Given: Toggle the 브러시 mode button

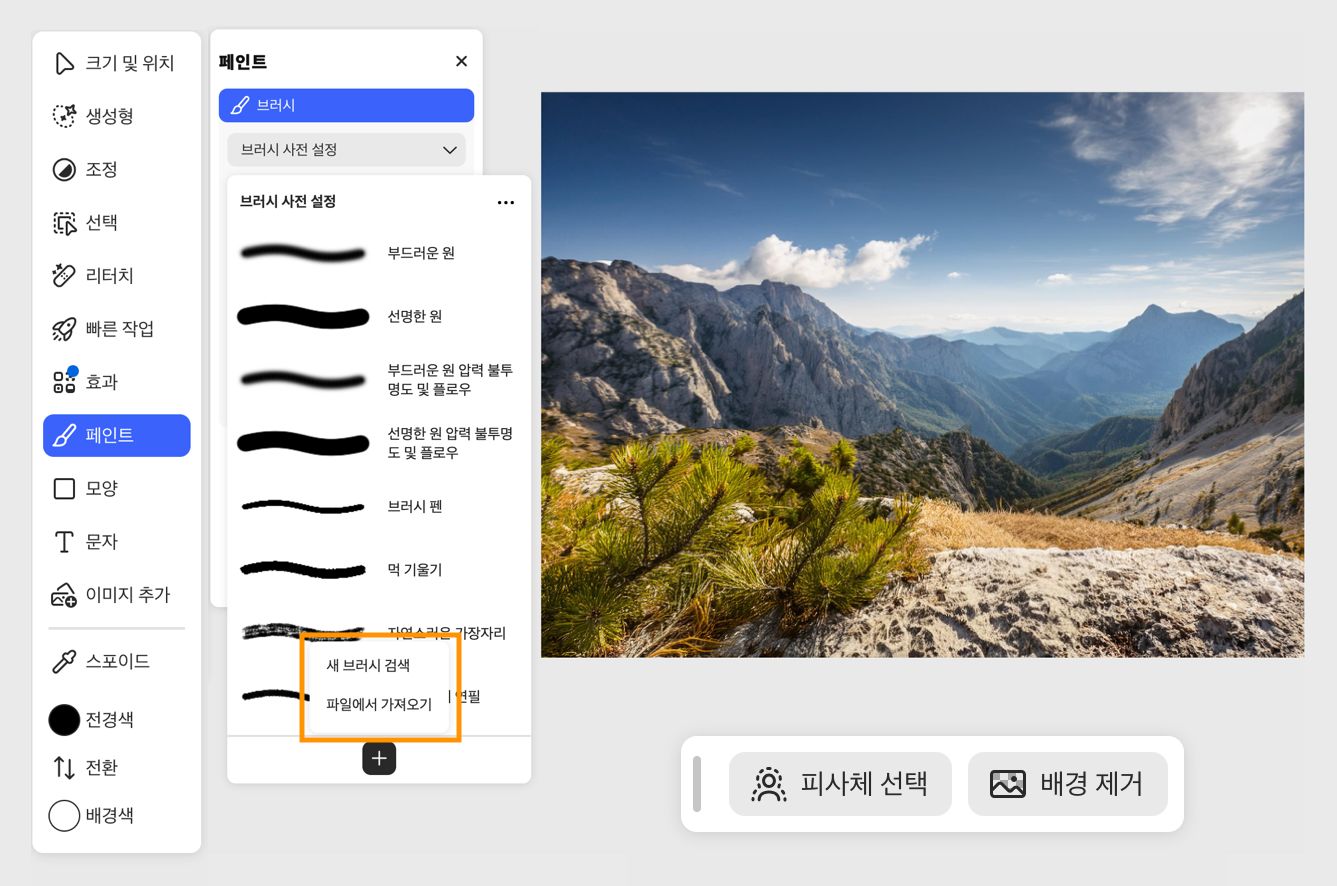Looking at the screenshot, I should [346, 104].
